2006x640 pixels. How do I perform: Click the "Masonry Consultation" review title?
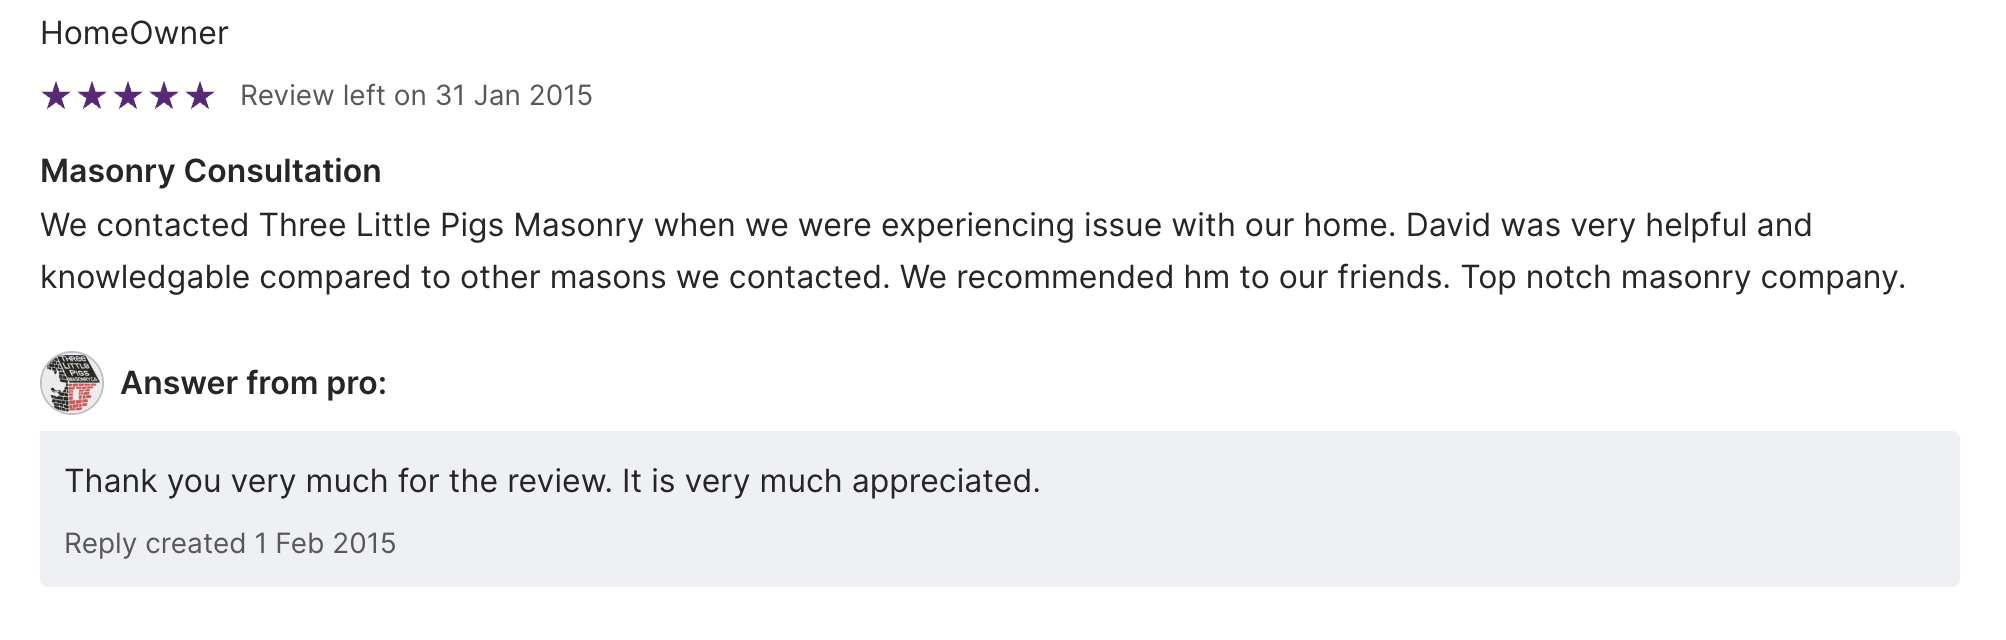pyautogui.click(x=210, y=171)
